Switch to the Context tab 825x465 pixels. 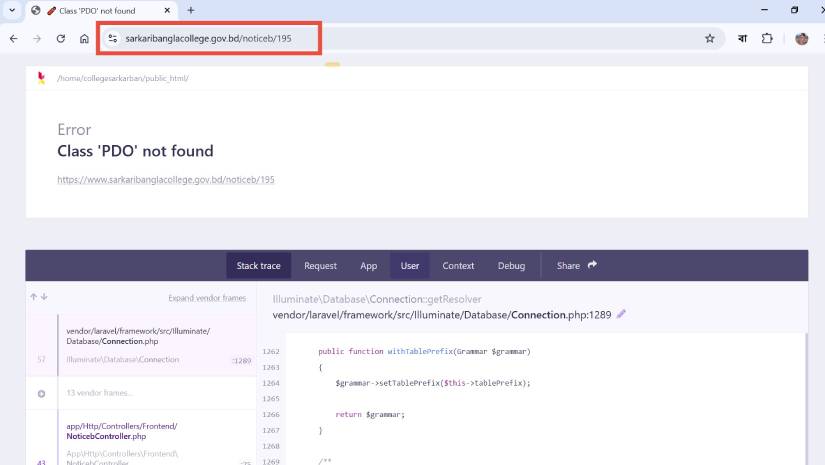(x=458, y=266)
